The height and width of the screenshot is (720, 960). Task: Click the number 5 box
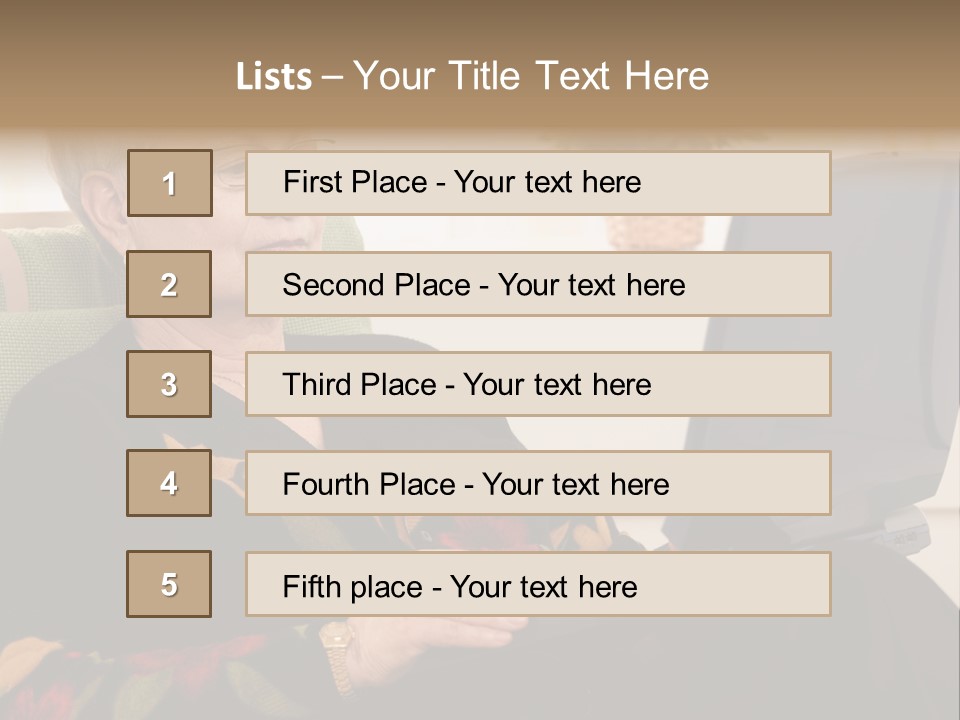click(169, 584)
